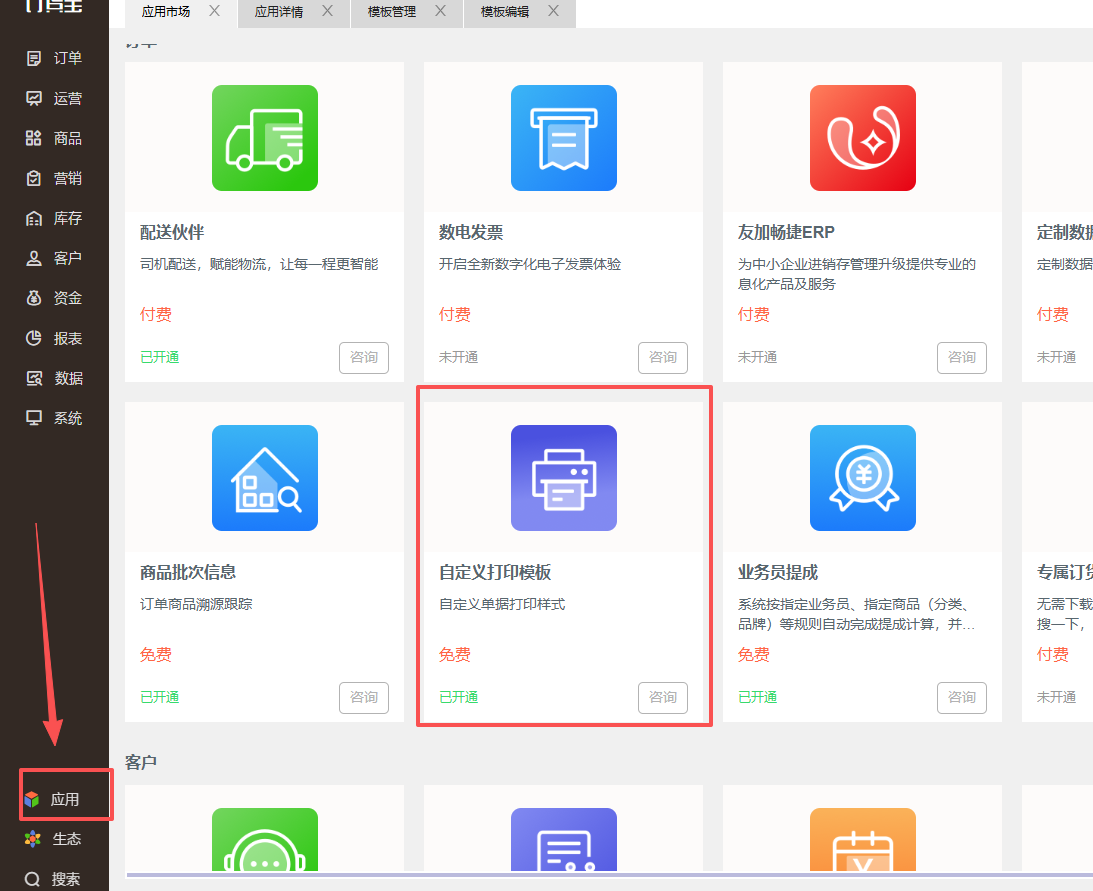Click the 商品批次信息 house icon
The width and height of the screenshot is (1093, 891).
pos(265,478)
